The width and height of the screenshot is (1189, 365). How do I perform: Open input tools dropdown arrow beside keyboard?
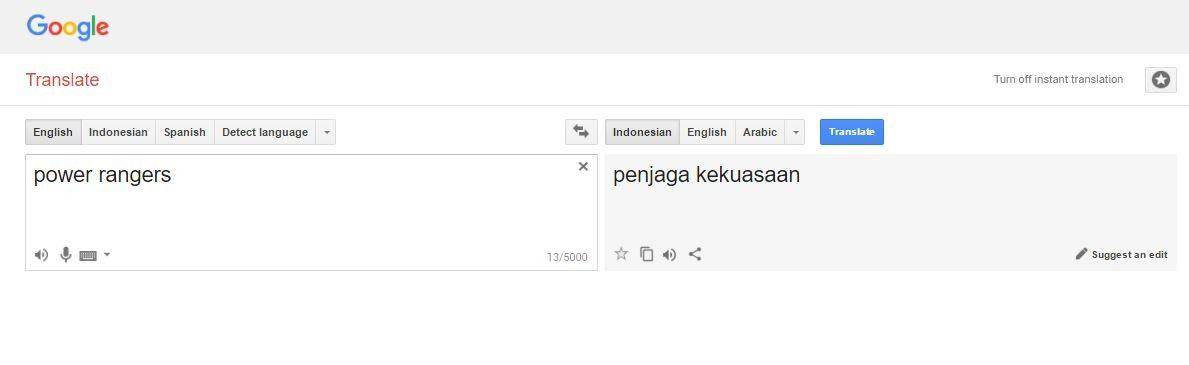point(107,255)
